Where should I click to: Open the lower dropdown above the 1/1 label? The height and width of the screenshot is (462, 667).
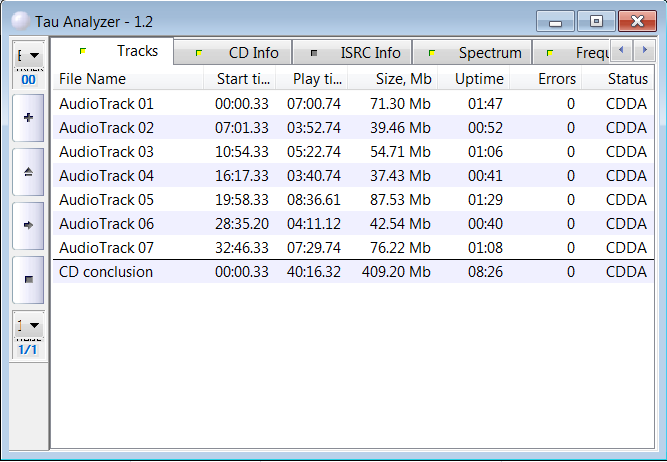click(x=28, y=325)
